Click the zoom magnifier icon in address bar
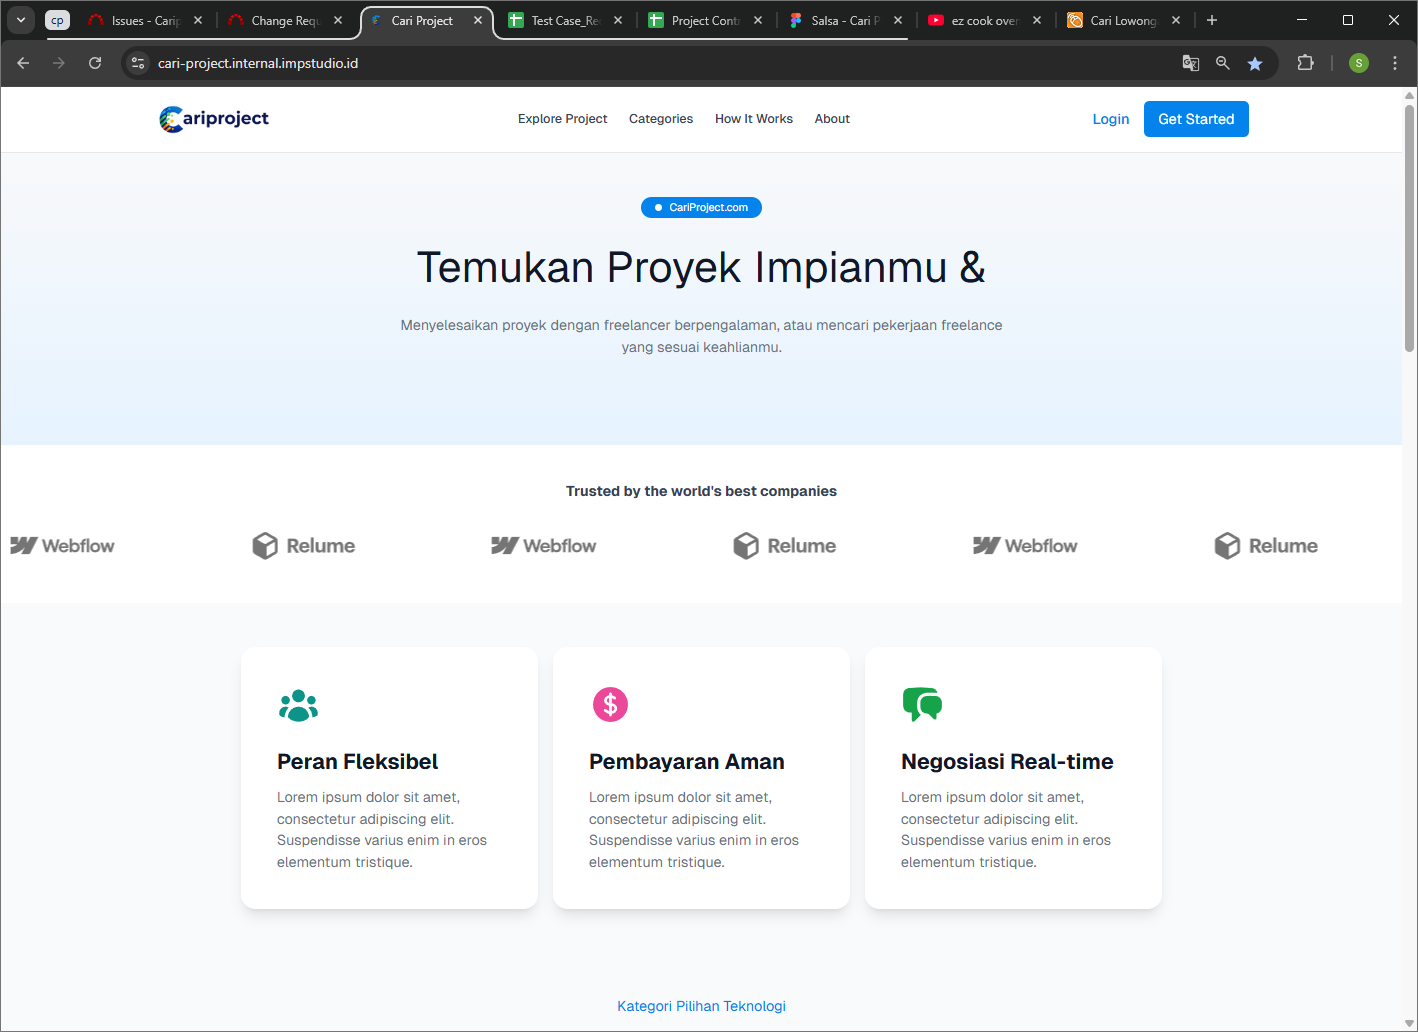 (x=1222, y=63)
